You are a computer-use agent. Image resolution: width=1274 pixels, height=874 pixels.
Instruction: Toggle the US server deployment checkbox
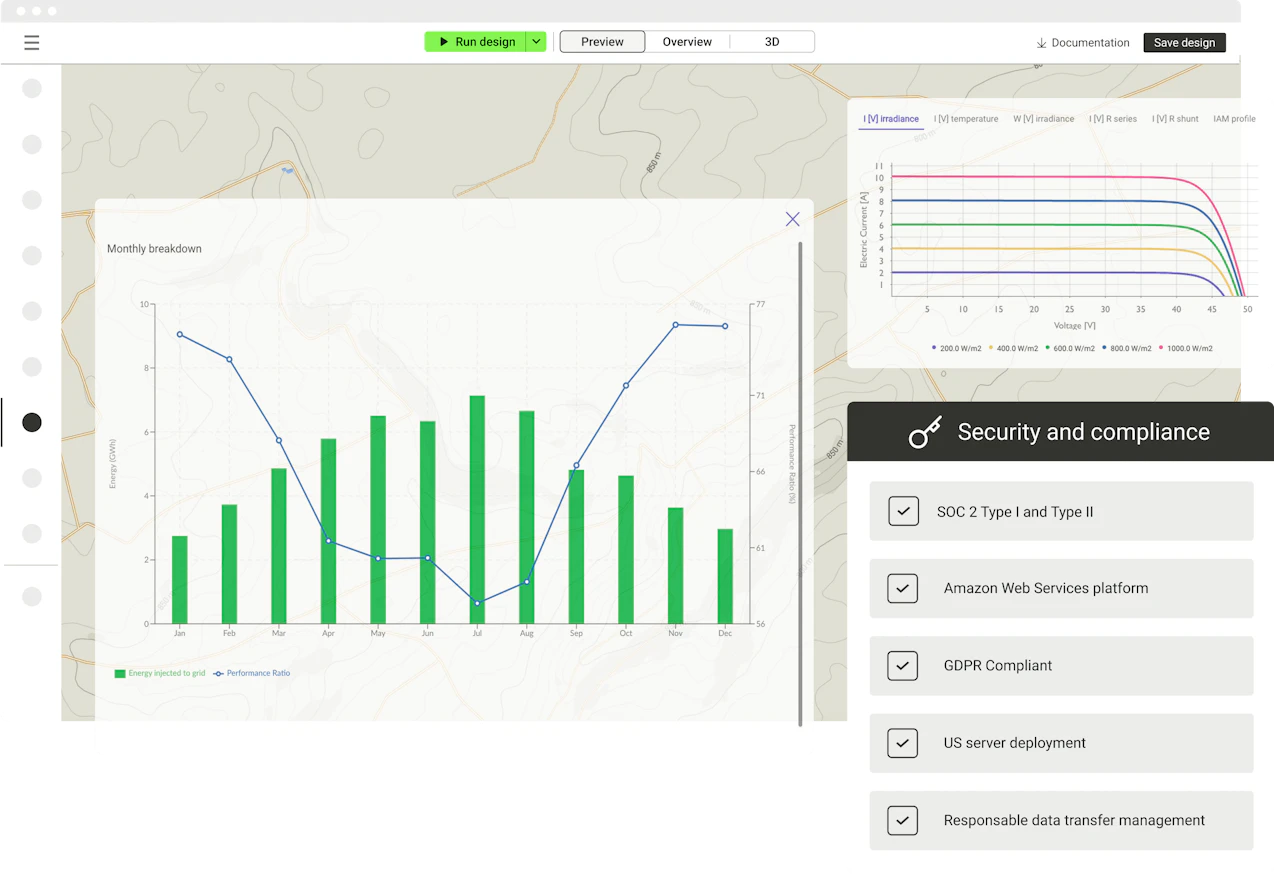click(903, 743)
